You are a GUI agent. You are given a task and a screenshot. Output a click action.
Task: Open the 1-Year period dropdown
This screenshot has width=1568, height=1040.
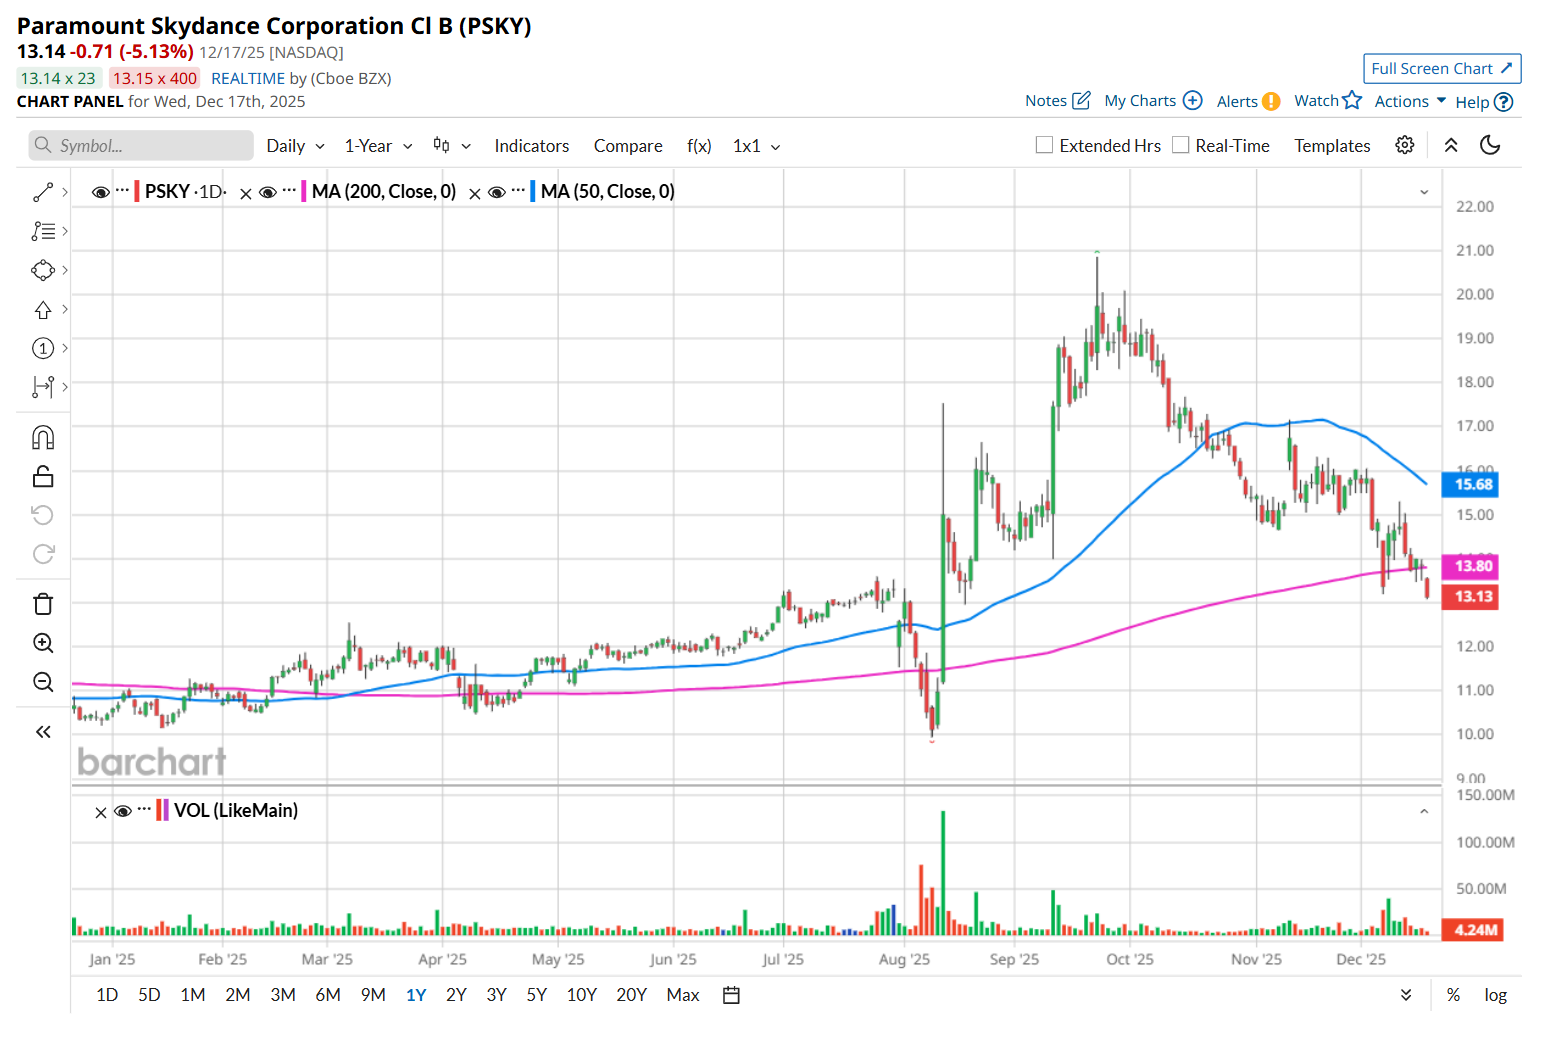[x=378, y=146]
